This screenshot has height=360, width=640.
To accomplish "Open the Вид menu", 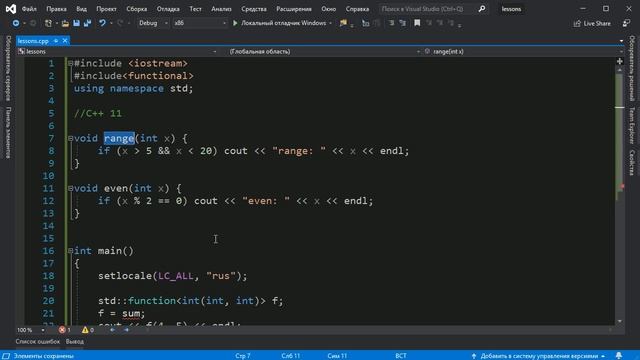I will [81, 9].
